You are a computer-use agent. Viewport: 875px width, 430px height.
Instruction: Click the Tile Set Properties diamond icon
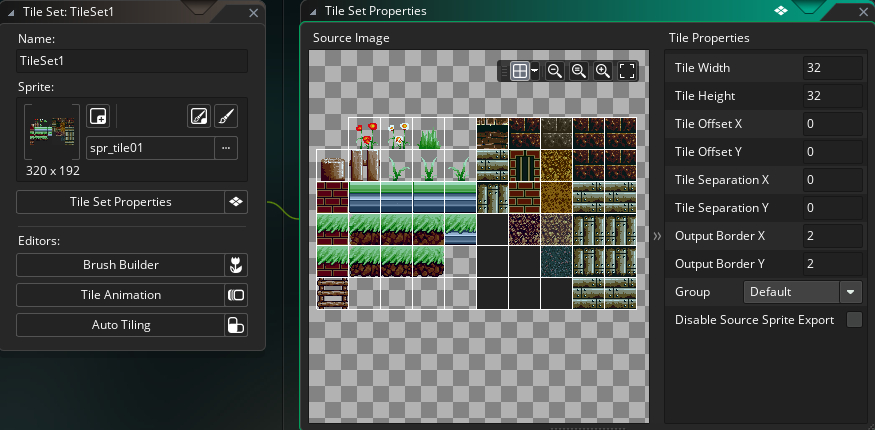236,202
